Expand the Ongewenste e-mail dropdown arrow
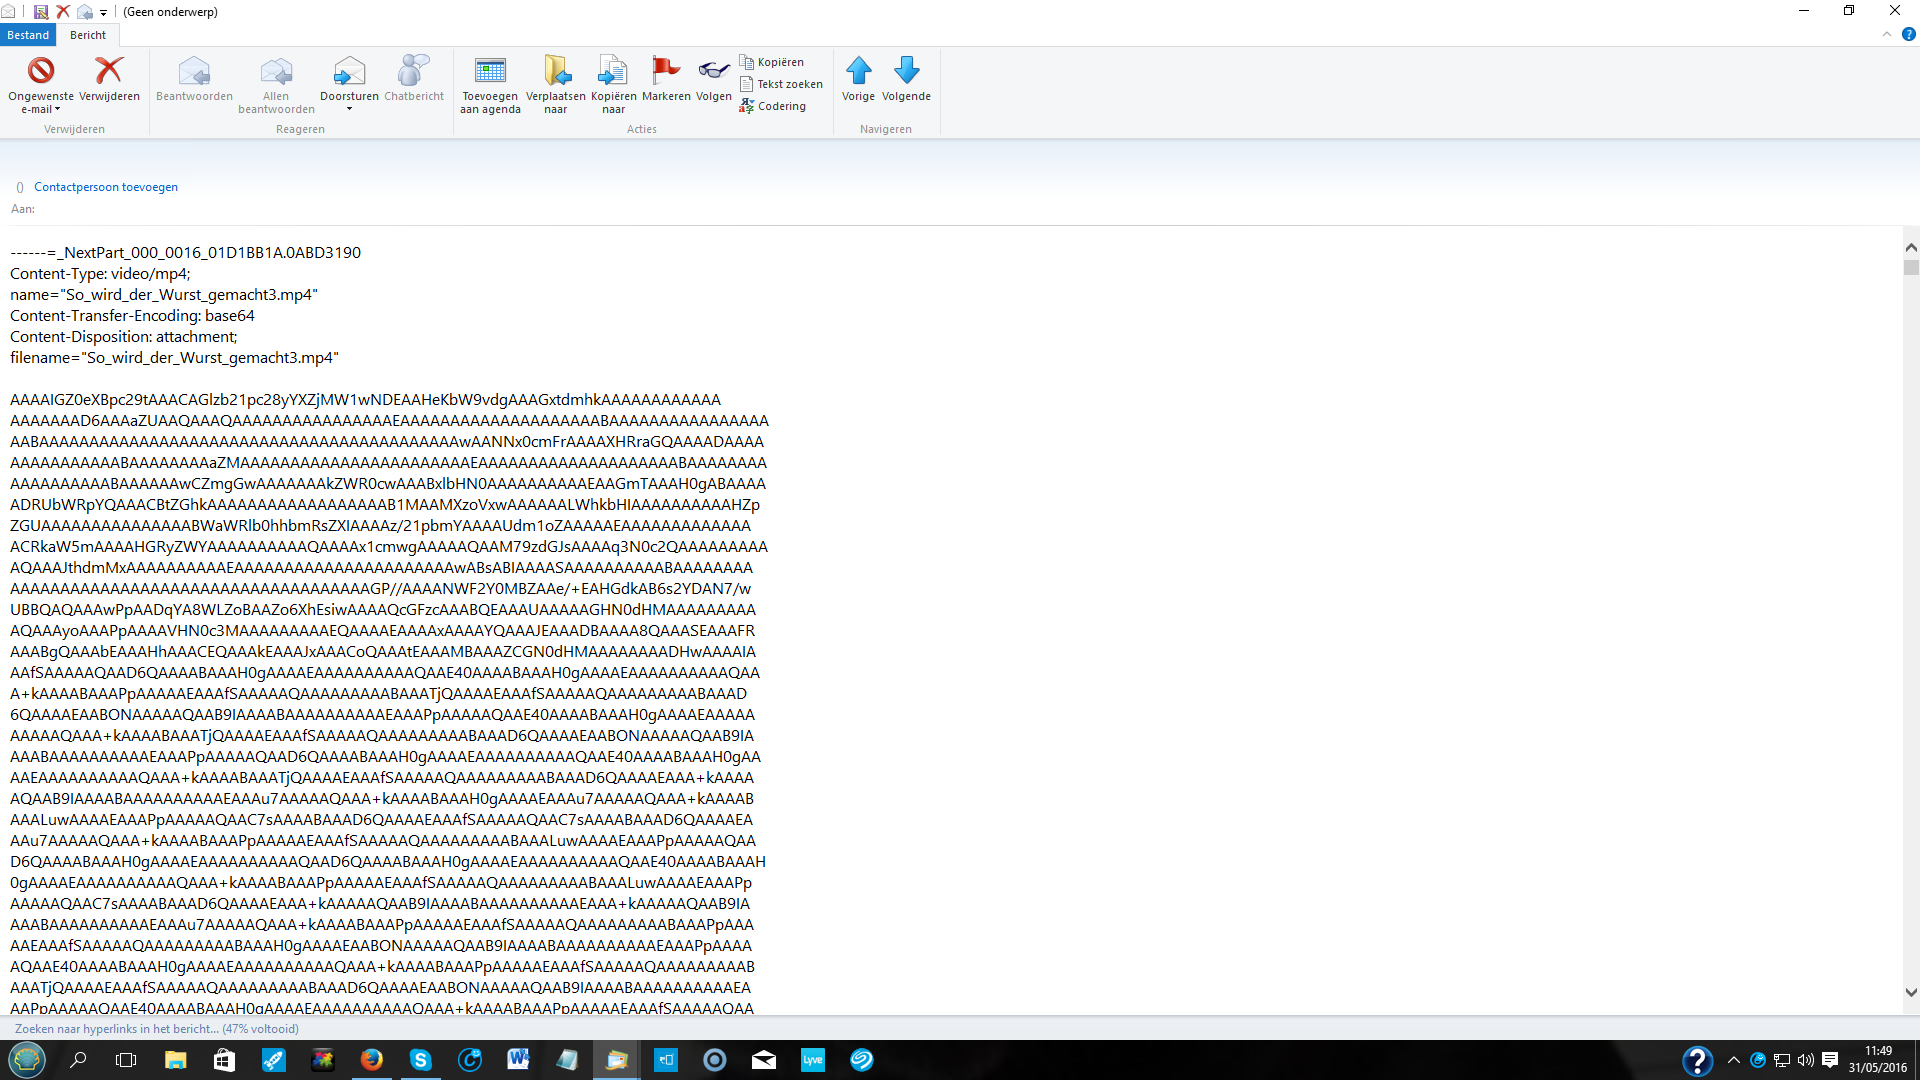Image resolution: width=1920 pixels, height=1080 pixels. pyautogui.click(x=57, y=109)
